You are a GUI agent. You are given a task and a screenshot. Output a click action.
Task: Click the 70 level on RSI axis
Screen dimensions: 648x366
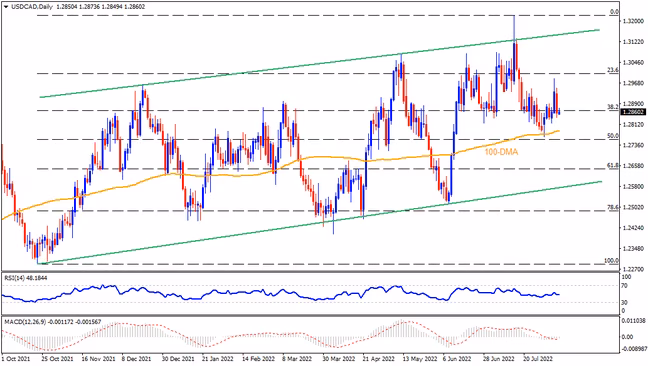click(625, 286)
